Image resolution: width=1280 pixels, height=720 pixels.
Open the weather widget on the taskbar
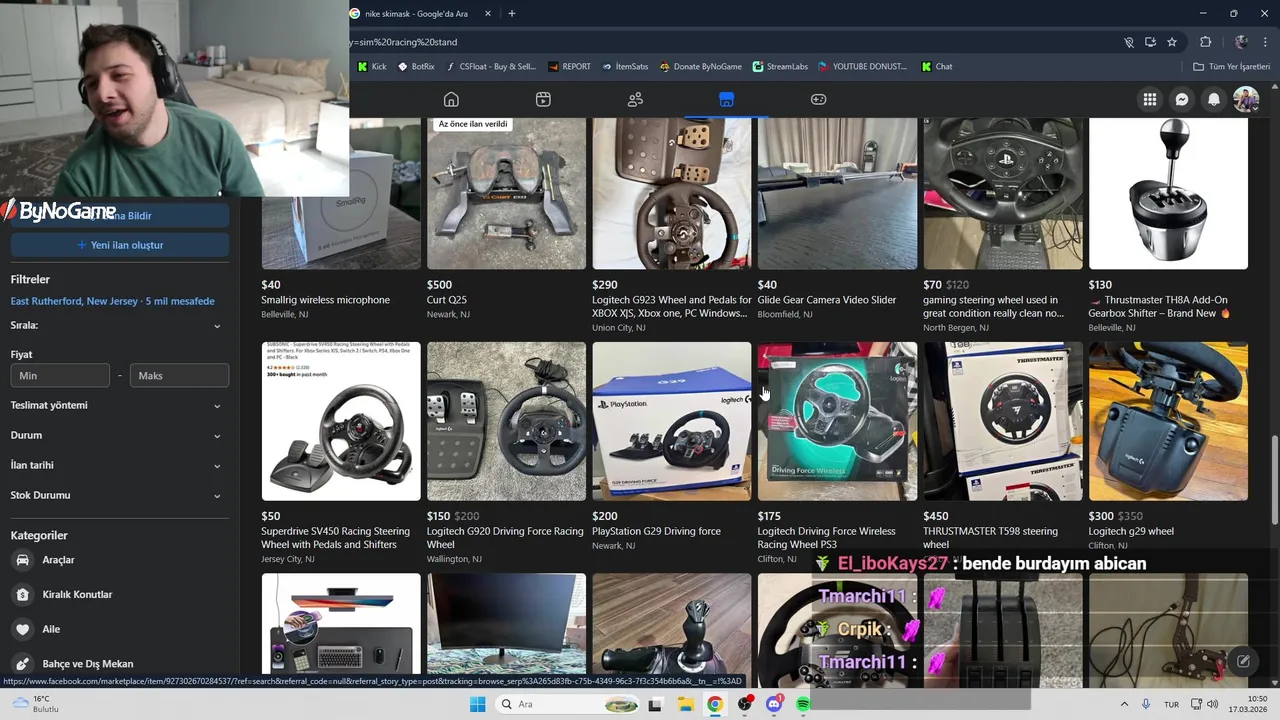click(x=37, y=704)
